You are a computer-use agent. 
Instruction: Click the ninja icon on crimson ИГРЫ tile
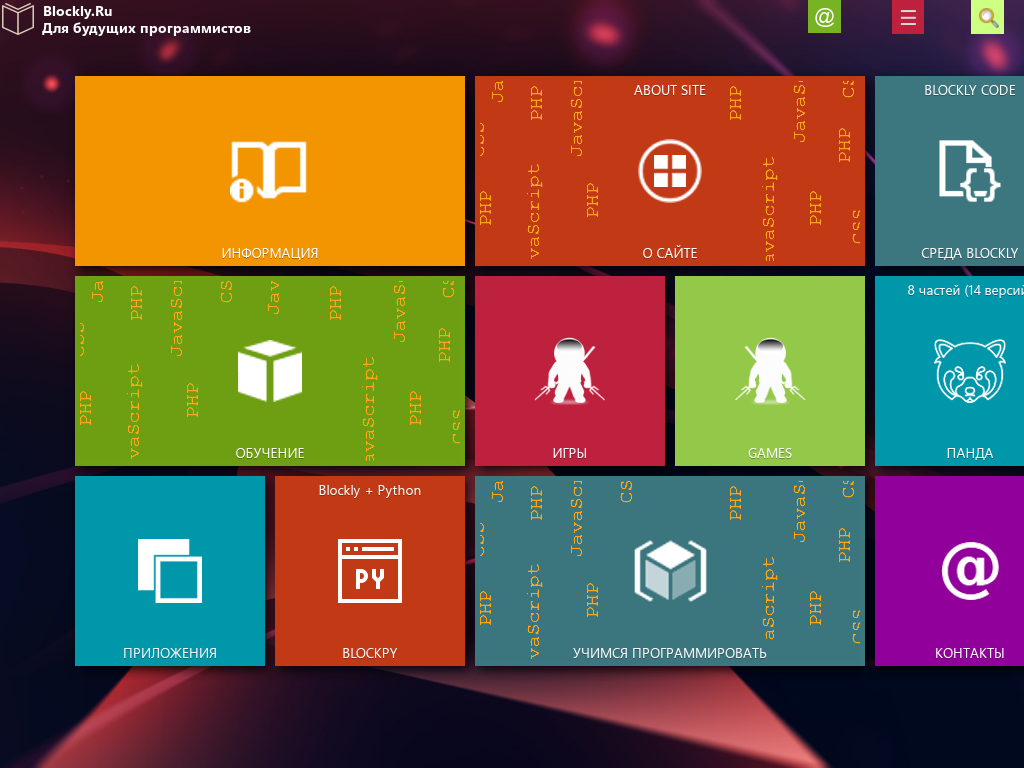pos(569,370)
